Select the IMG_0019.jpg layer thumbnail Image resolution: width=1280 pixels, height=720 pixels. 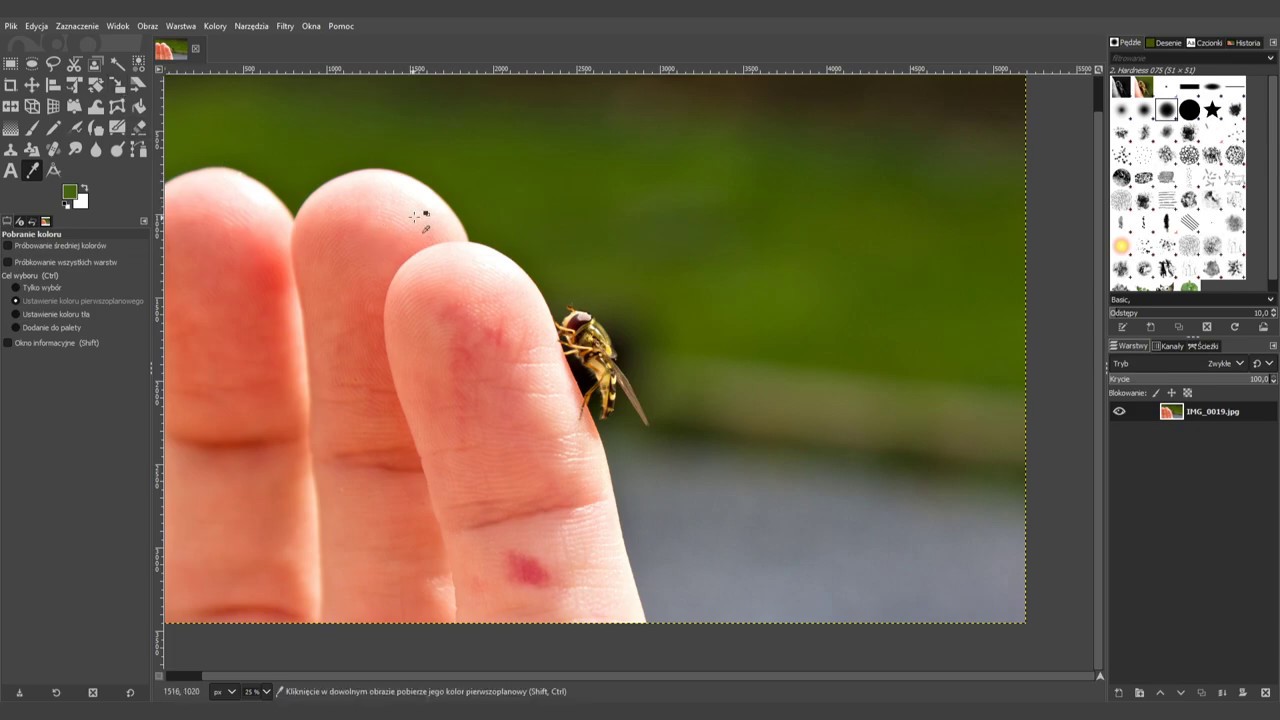pos(1172,411)
